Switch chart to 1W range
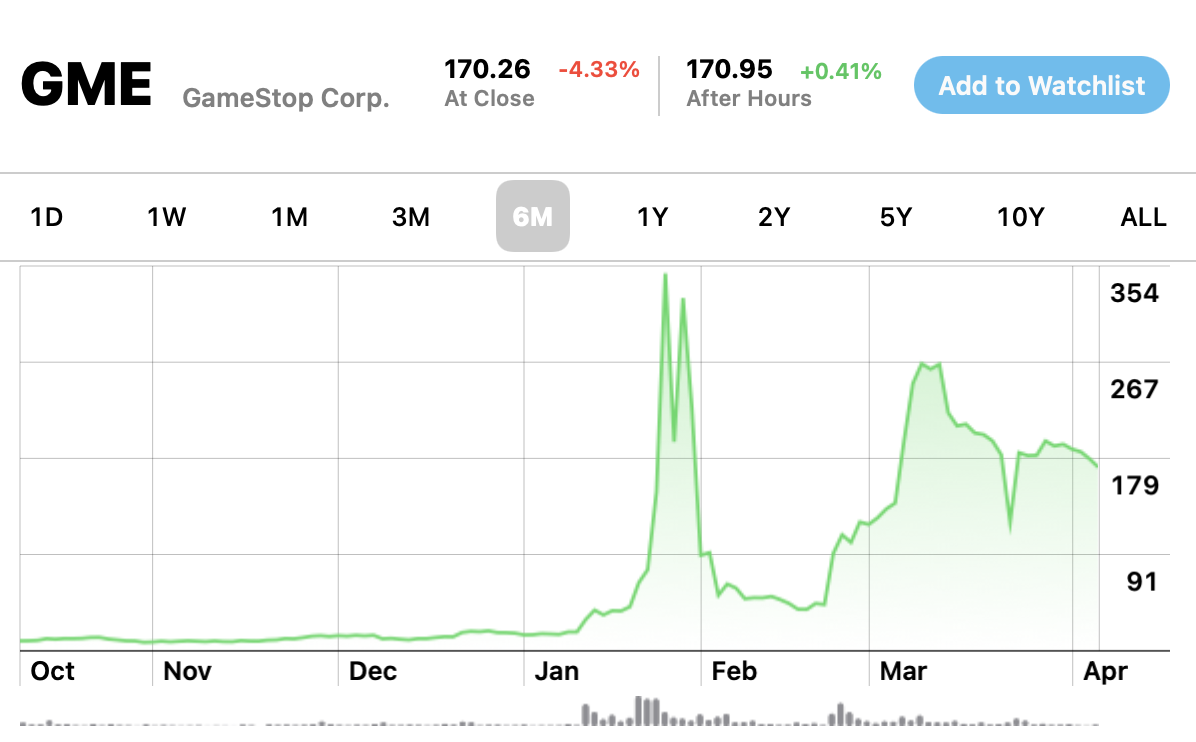 [x=167, y=217]
